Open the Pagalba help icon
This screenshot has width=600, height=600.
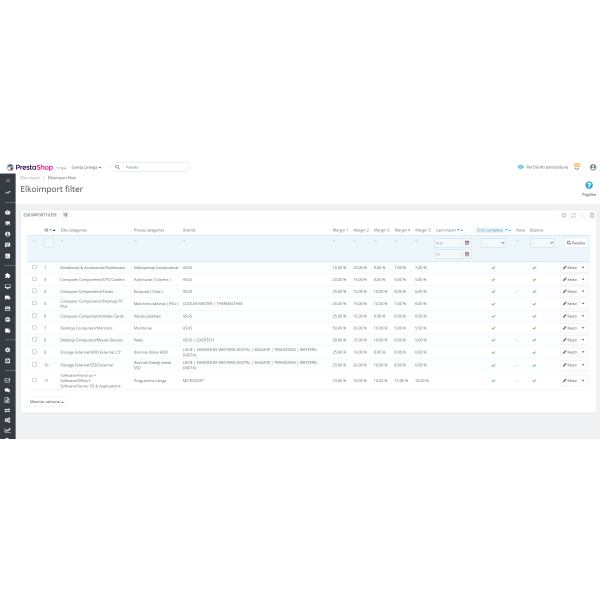click(x=589, y=185)
